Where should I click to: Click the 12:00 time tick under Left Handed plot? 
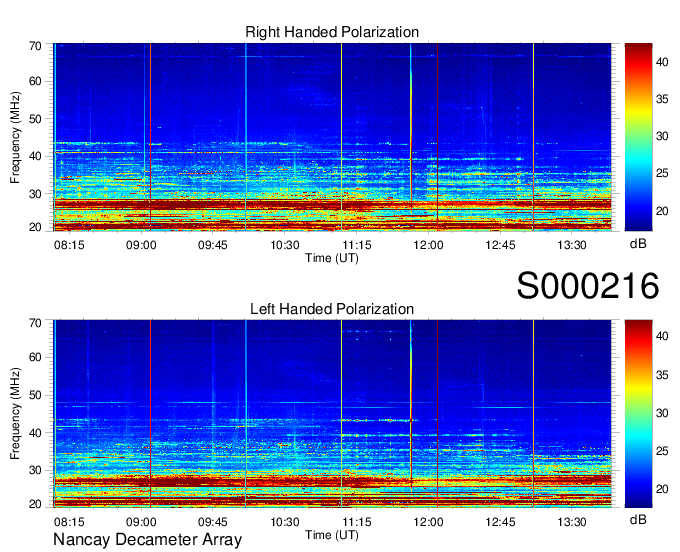point(428,522)
